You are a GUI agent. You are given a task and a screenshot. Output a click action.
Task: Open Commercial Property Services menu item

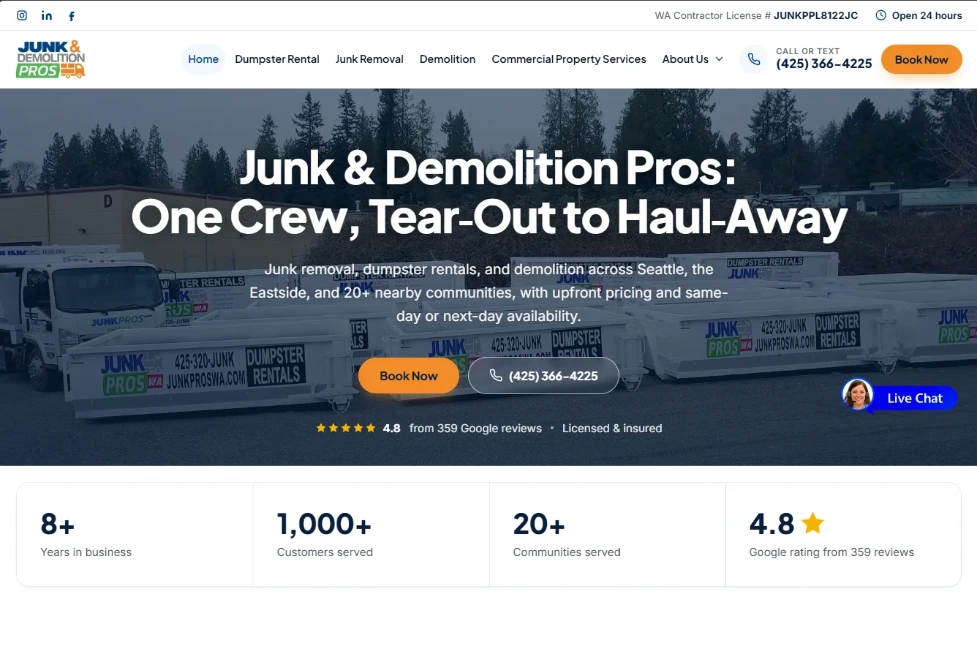pyautogui.click(x=569, y=59)
